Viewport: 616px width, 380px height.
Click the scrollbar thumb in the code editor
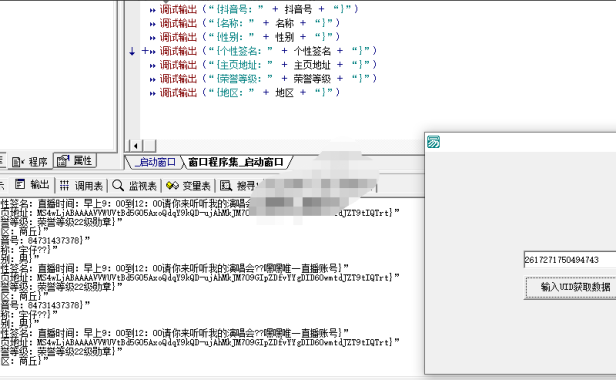tap(149, 146)
